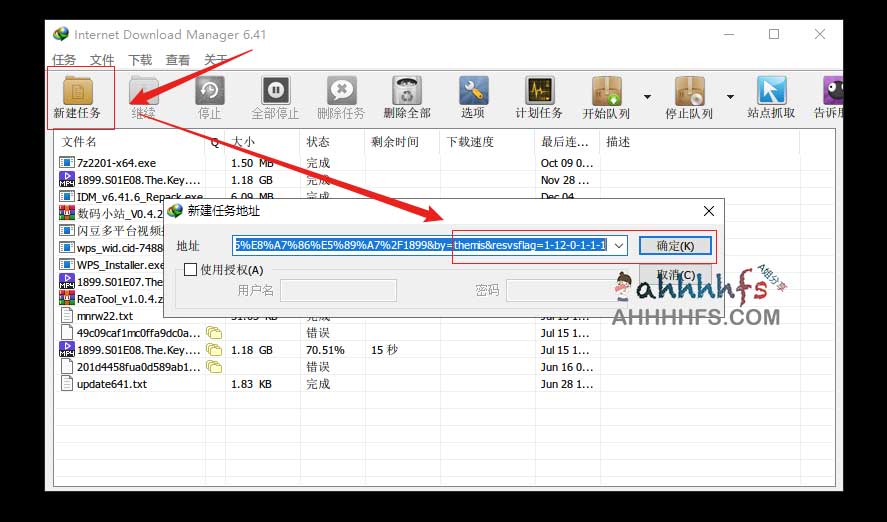This screenshot has height=522, width=887.
Task: Click the 删除全部 trash icon
Action: pos(407,91)
